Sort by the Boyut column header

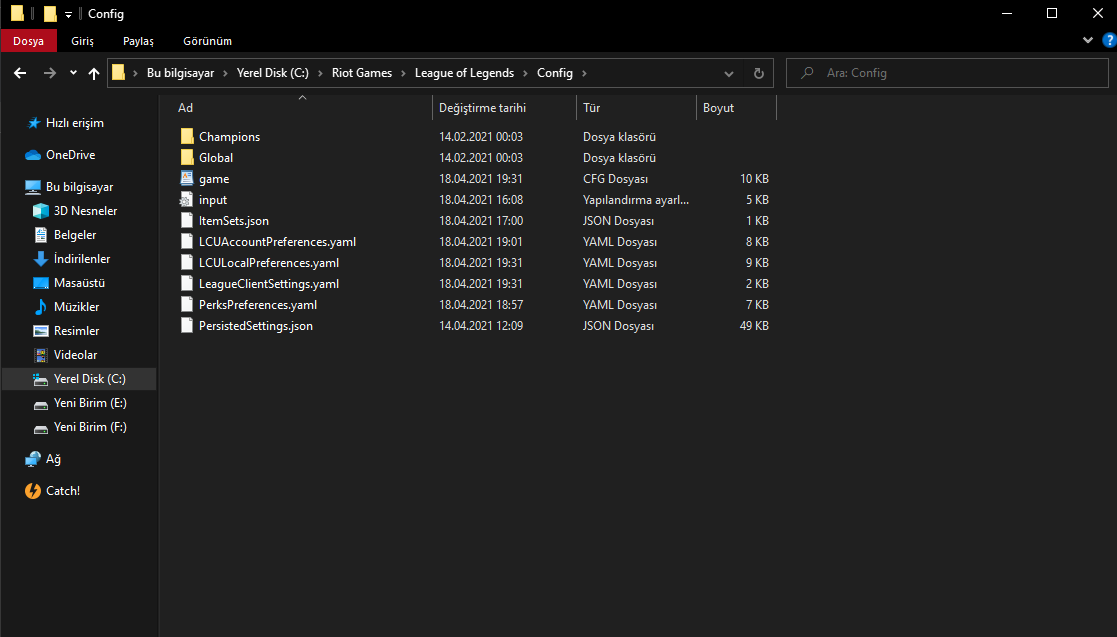tap(736, 108)
